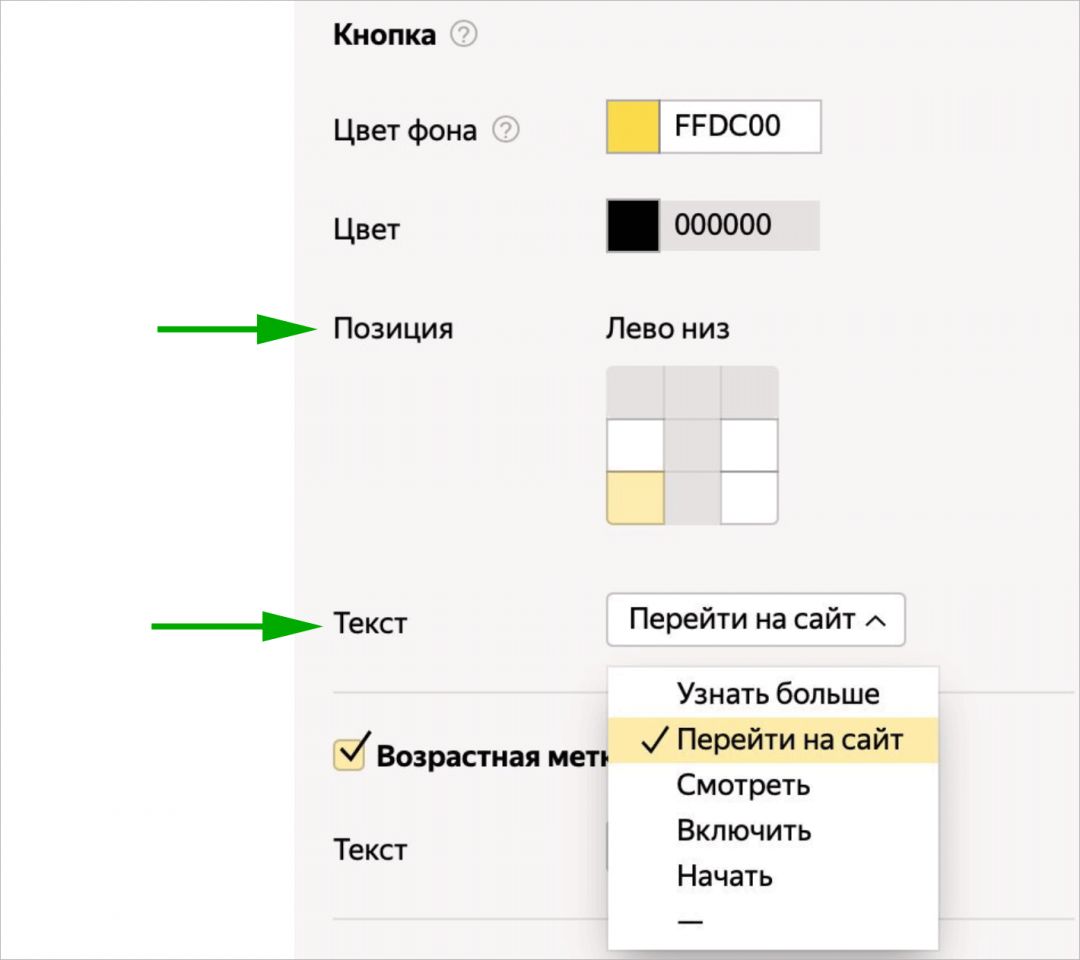Image resolution: width=1080 pixels, height=960 pixels.
Task: Click the help icon beside Цвет фона
Action: coord(506,128)
